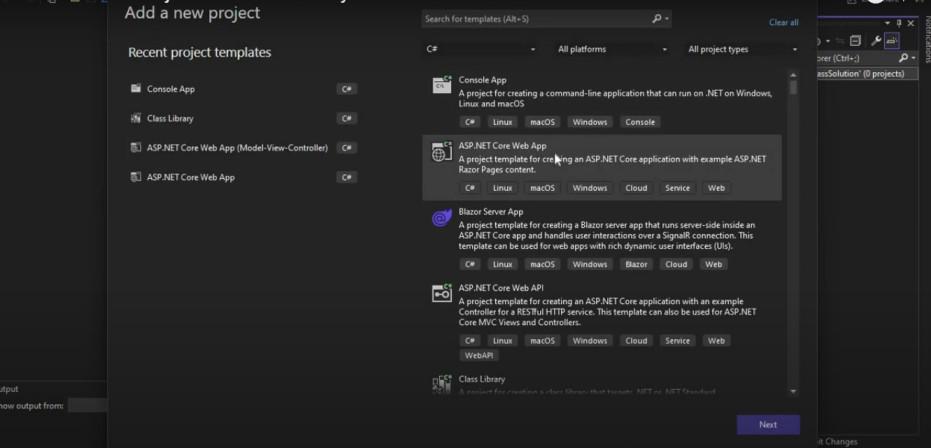
Task: Click the C# badge beside recent Console App
Action: point(347,89)
